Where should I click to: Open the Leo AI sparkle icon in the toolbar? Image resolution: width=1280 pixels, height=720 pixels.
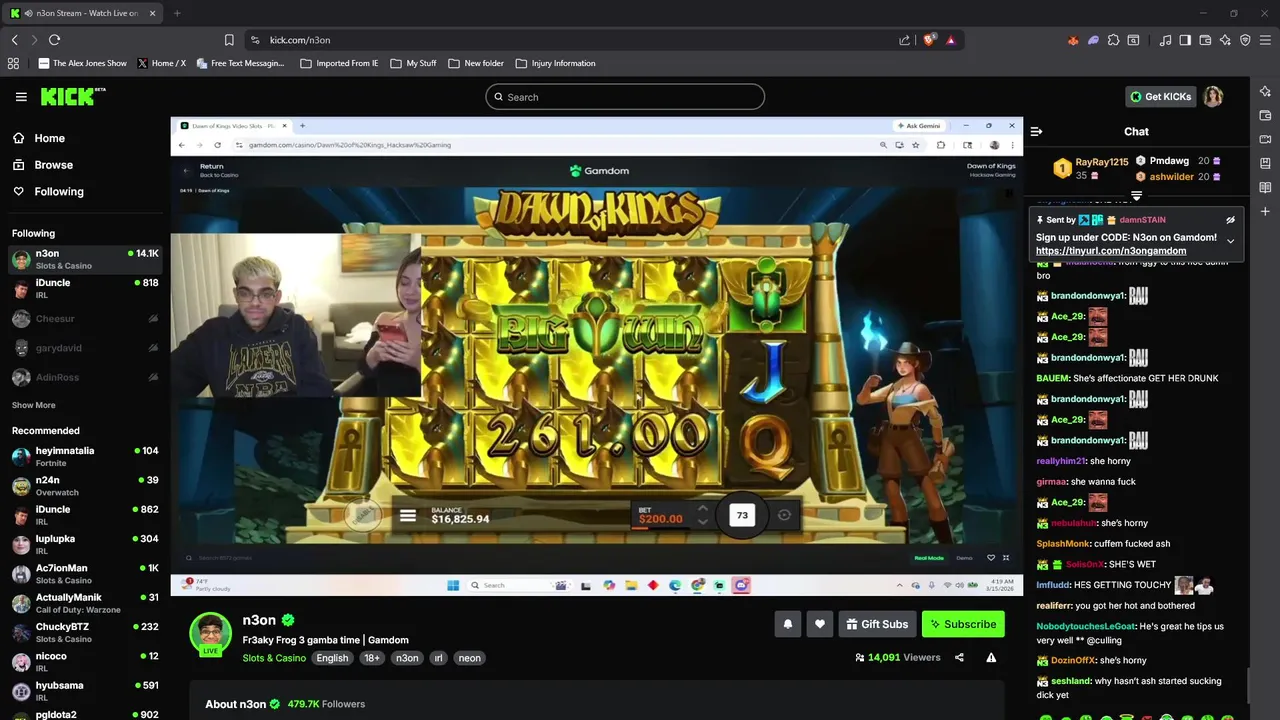tap(1225, 40)
